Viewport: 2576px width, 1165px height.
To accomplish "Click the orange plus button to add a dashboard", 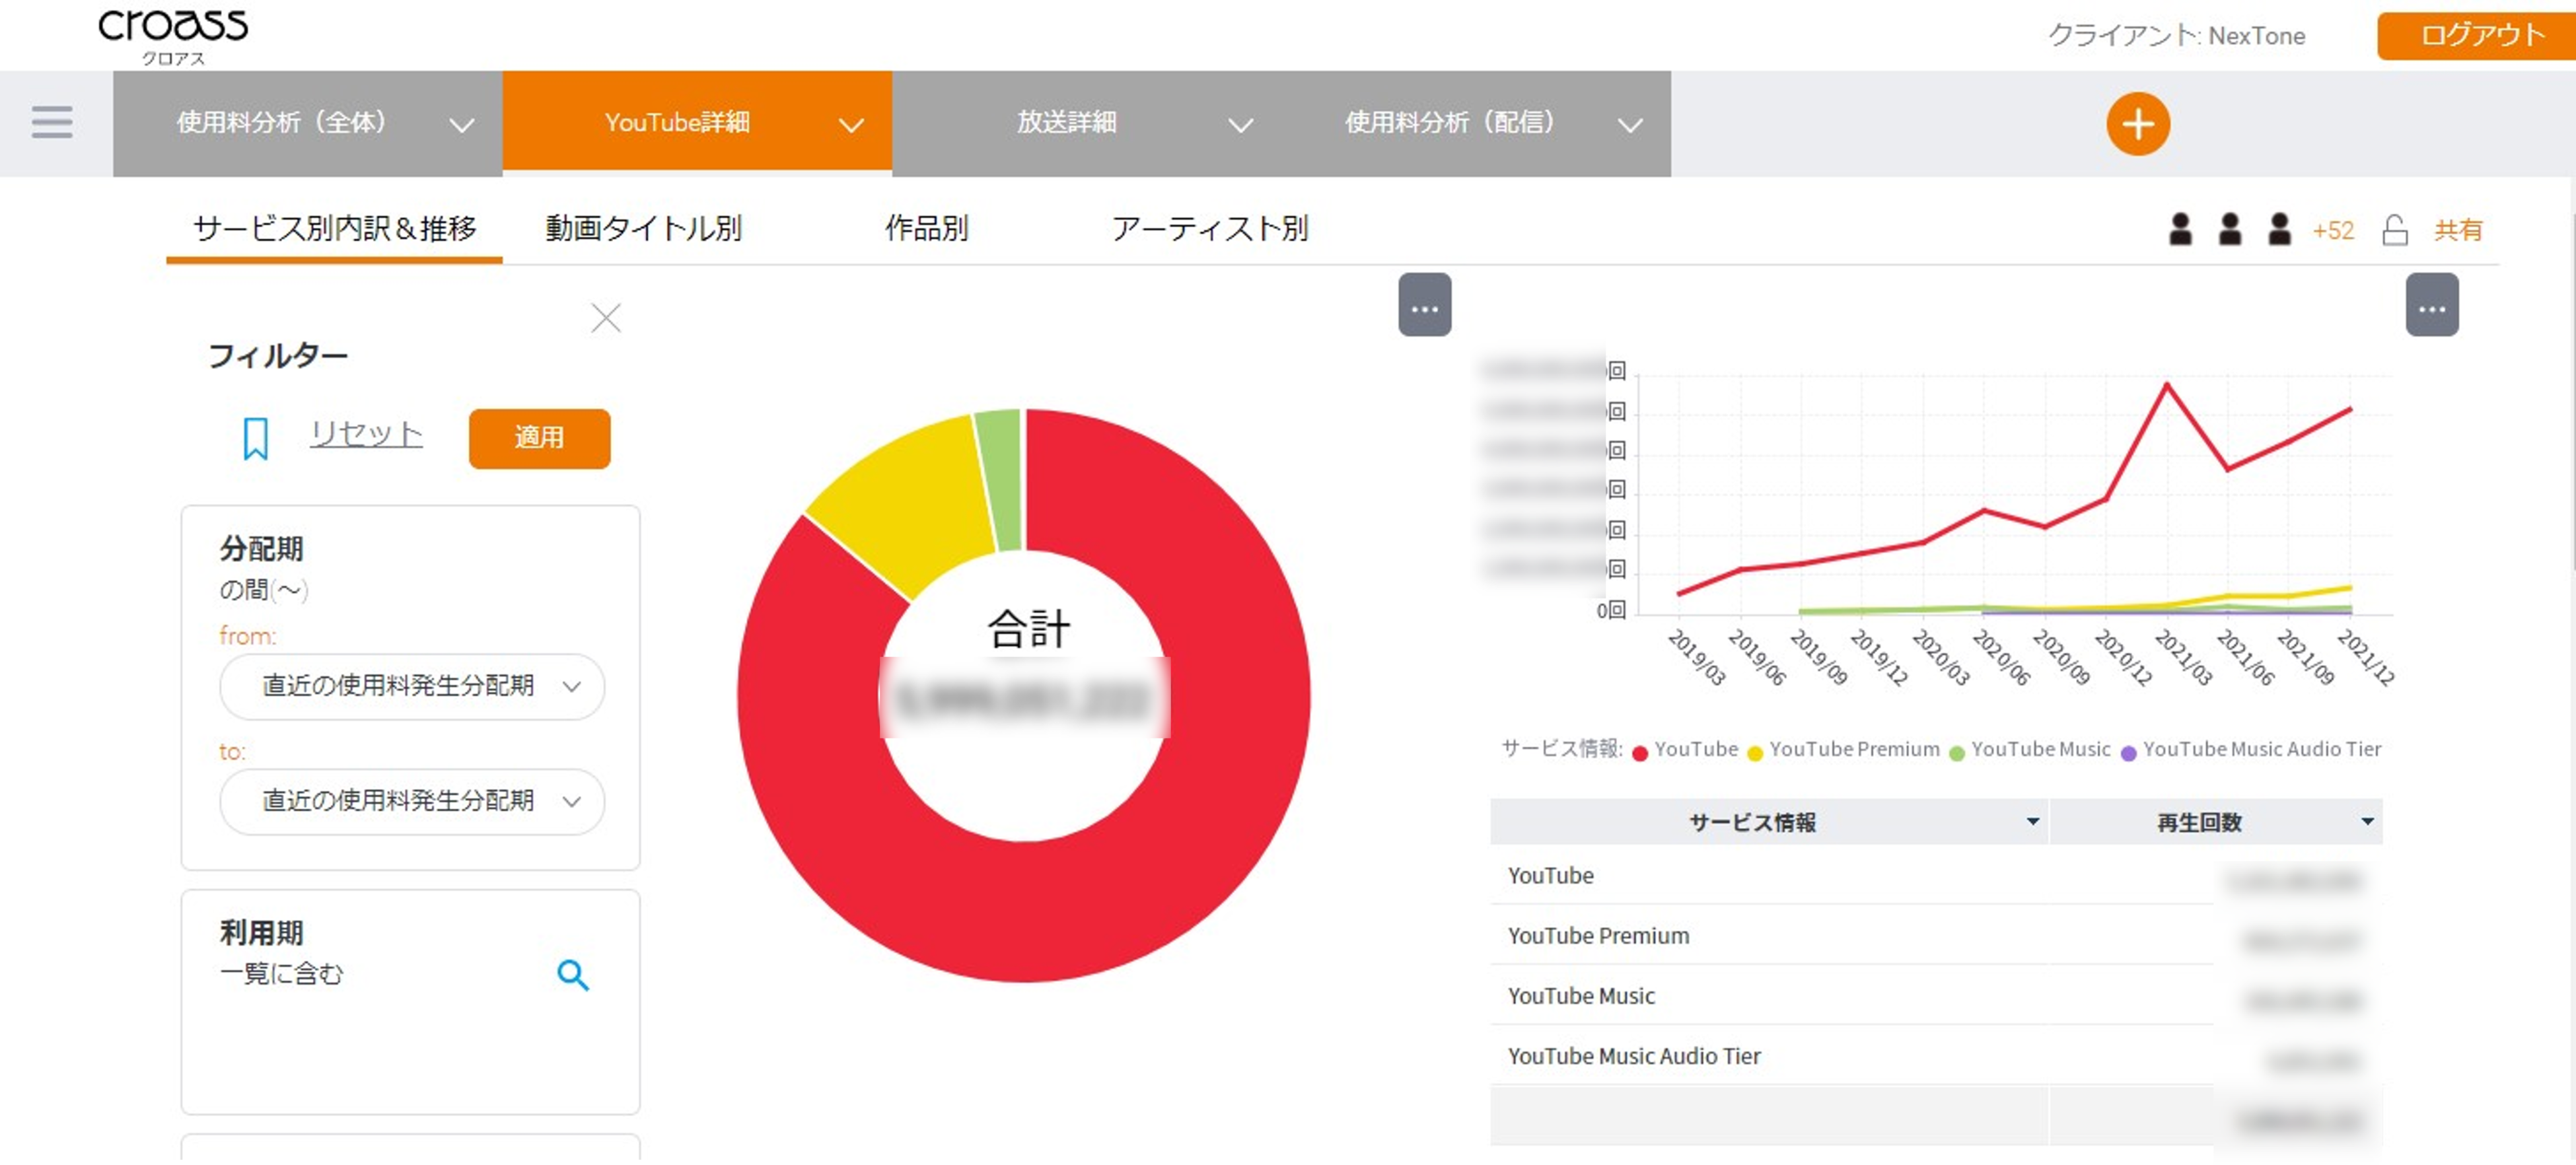I will click(2138, 123).
